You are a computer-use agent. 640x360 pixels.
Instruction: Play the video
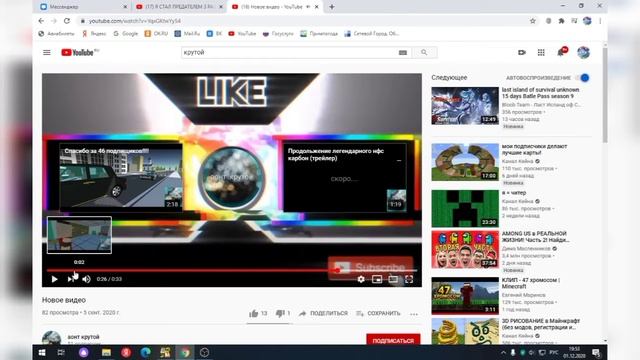[54, 279]
